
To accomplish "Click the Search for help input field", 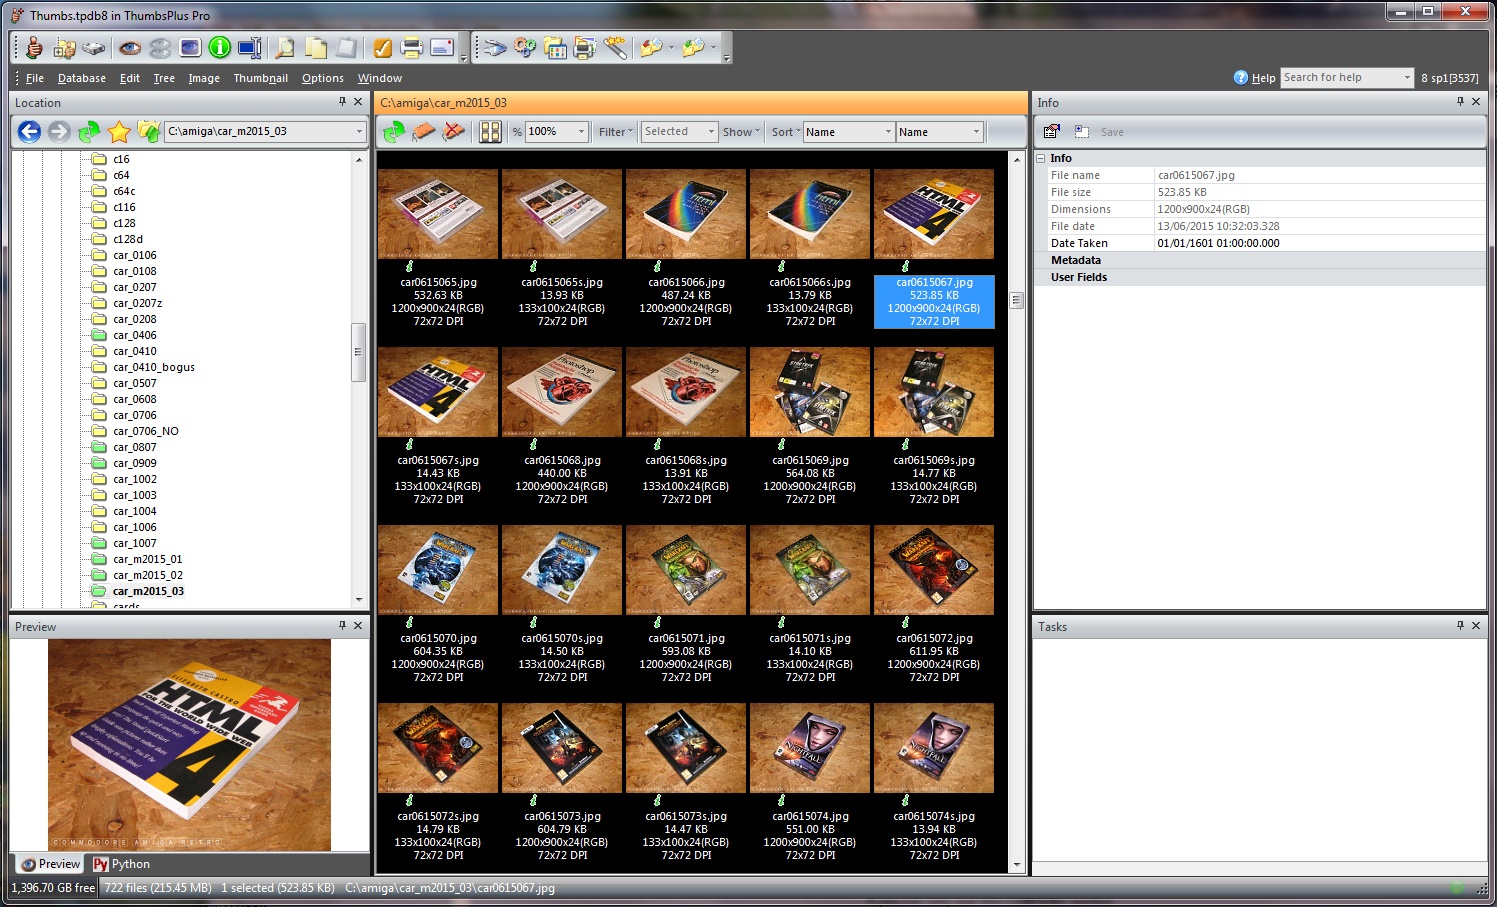I will click(1340, 77).
